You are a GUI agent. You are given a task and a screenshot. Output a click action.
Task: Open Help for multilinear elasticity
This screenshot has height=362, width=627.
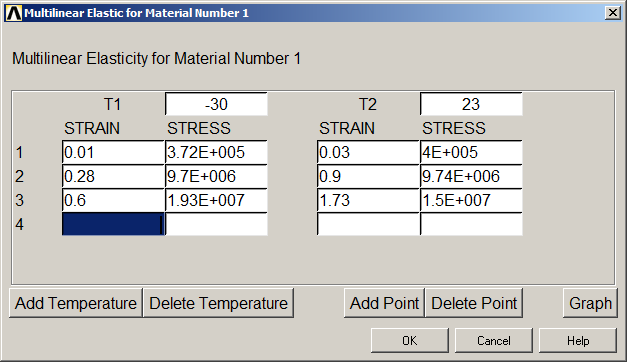click(578, 340)
